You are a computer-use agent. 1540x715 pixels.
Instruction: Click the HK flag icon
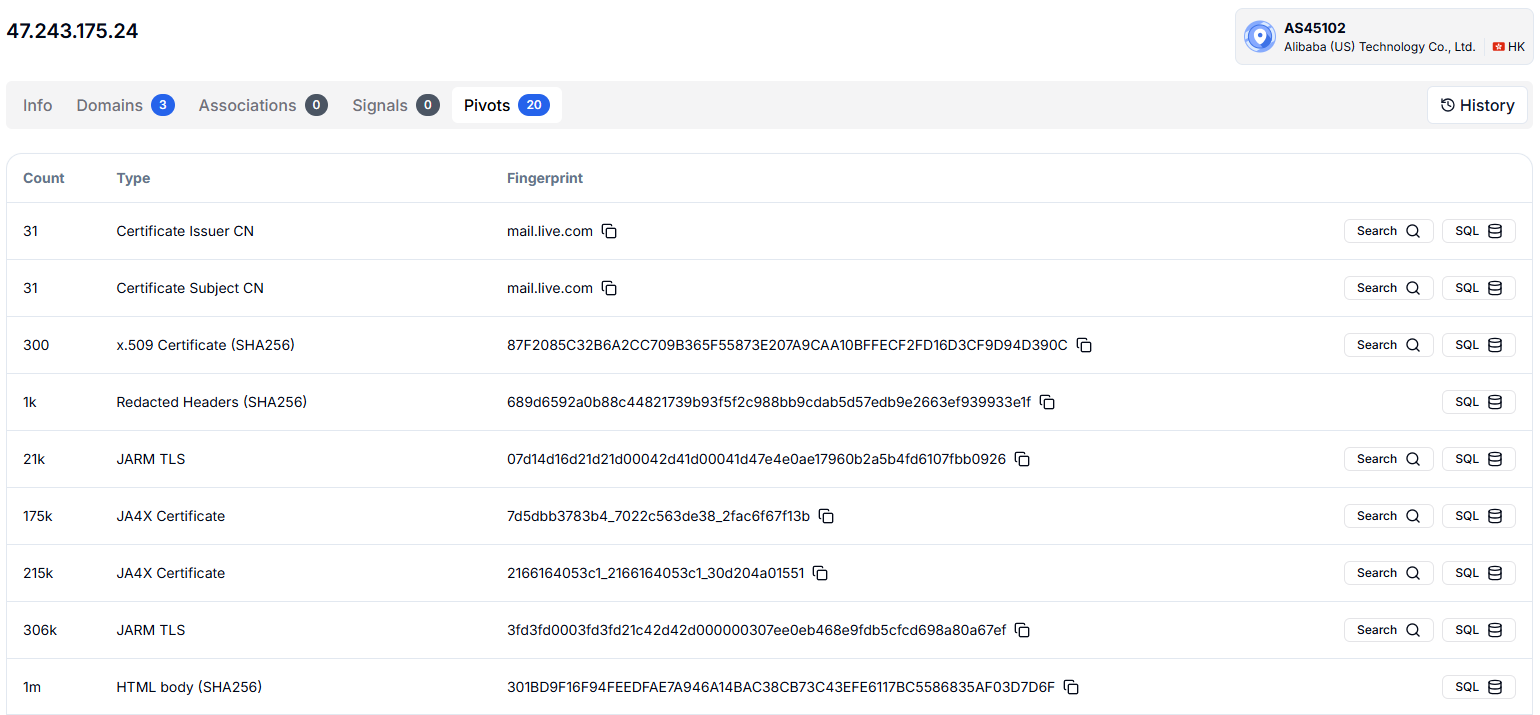click(x=1497, y=46)
